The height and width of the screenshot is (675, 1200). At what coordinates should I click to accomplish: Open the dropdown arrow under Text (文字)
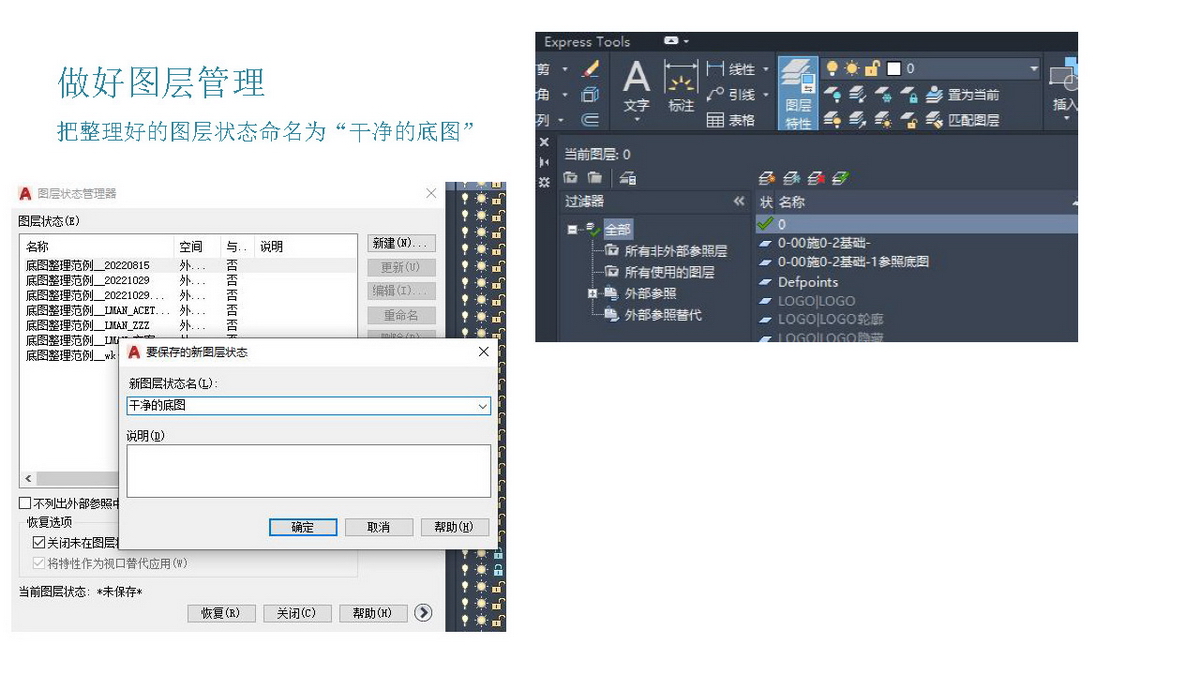coord(636,122)
